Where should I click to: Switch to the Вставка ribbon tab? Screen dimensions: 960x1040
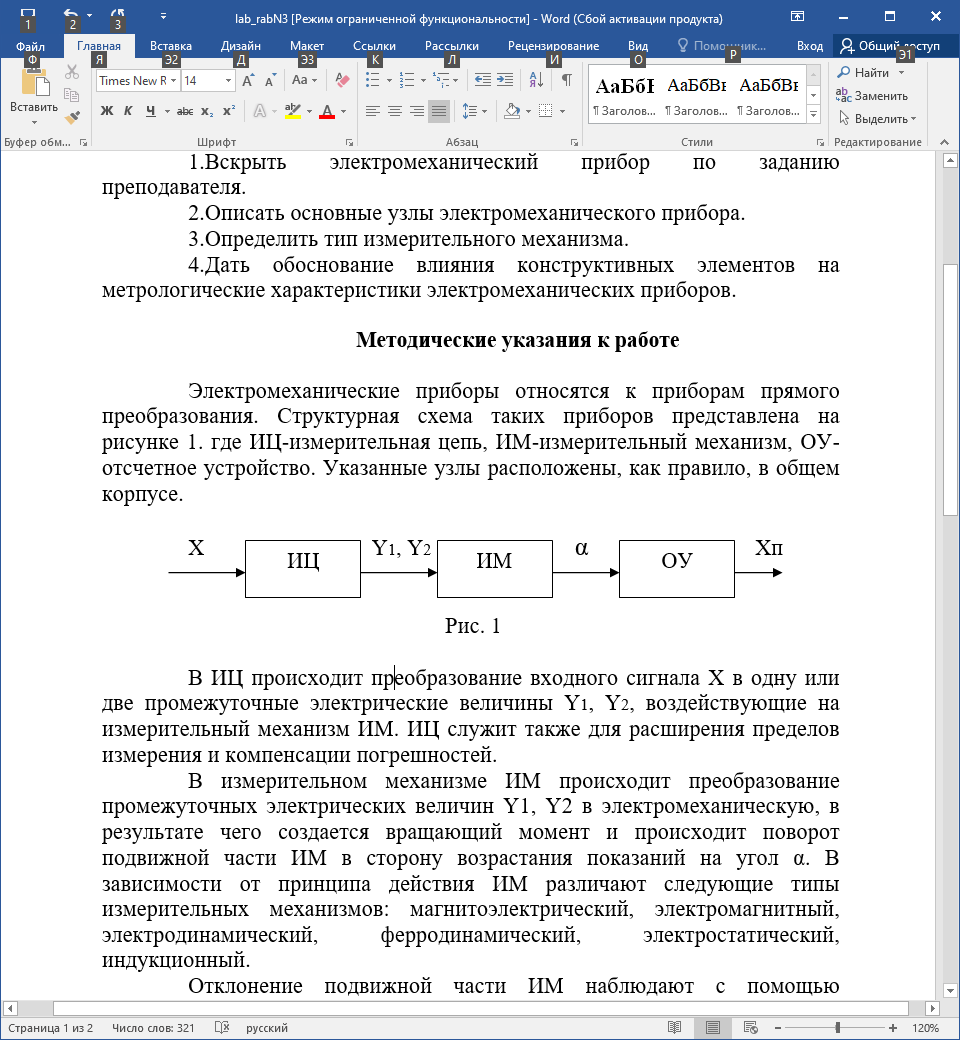coord(171,46)
